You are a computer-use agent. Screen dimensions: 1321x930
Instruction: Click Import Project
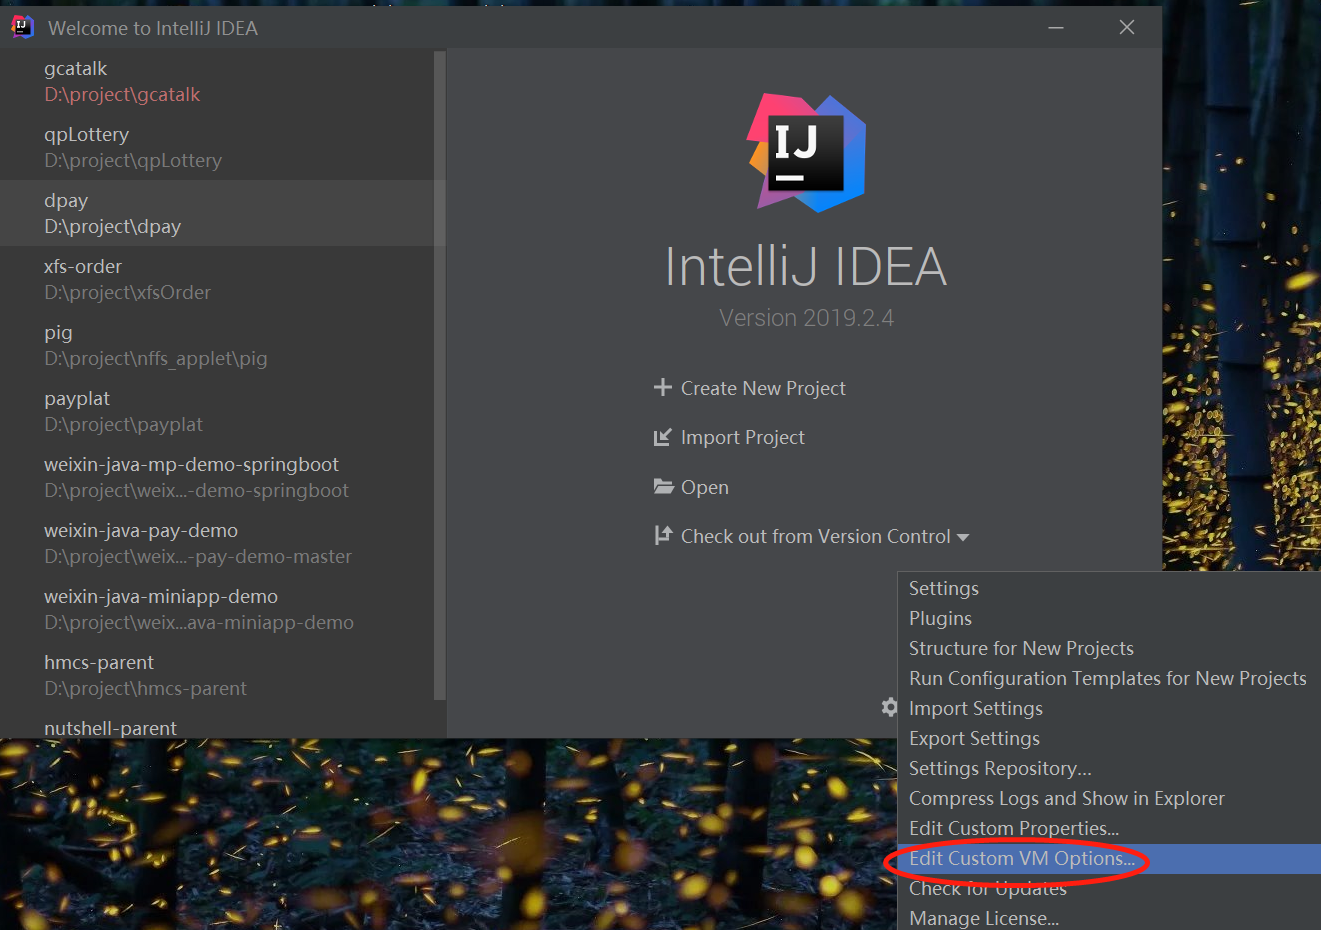(x=742, y=437)
